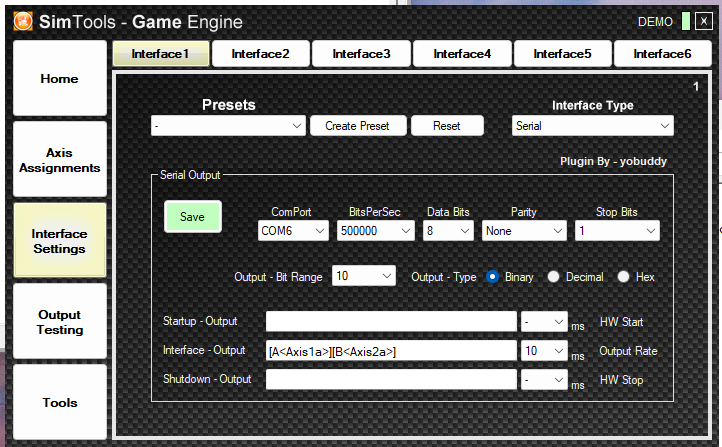Open the Presets dropdown
The width and height of the screenshot is (722, 447).
(228, 126)
